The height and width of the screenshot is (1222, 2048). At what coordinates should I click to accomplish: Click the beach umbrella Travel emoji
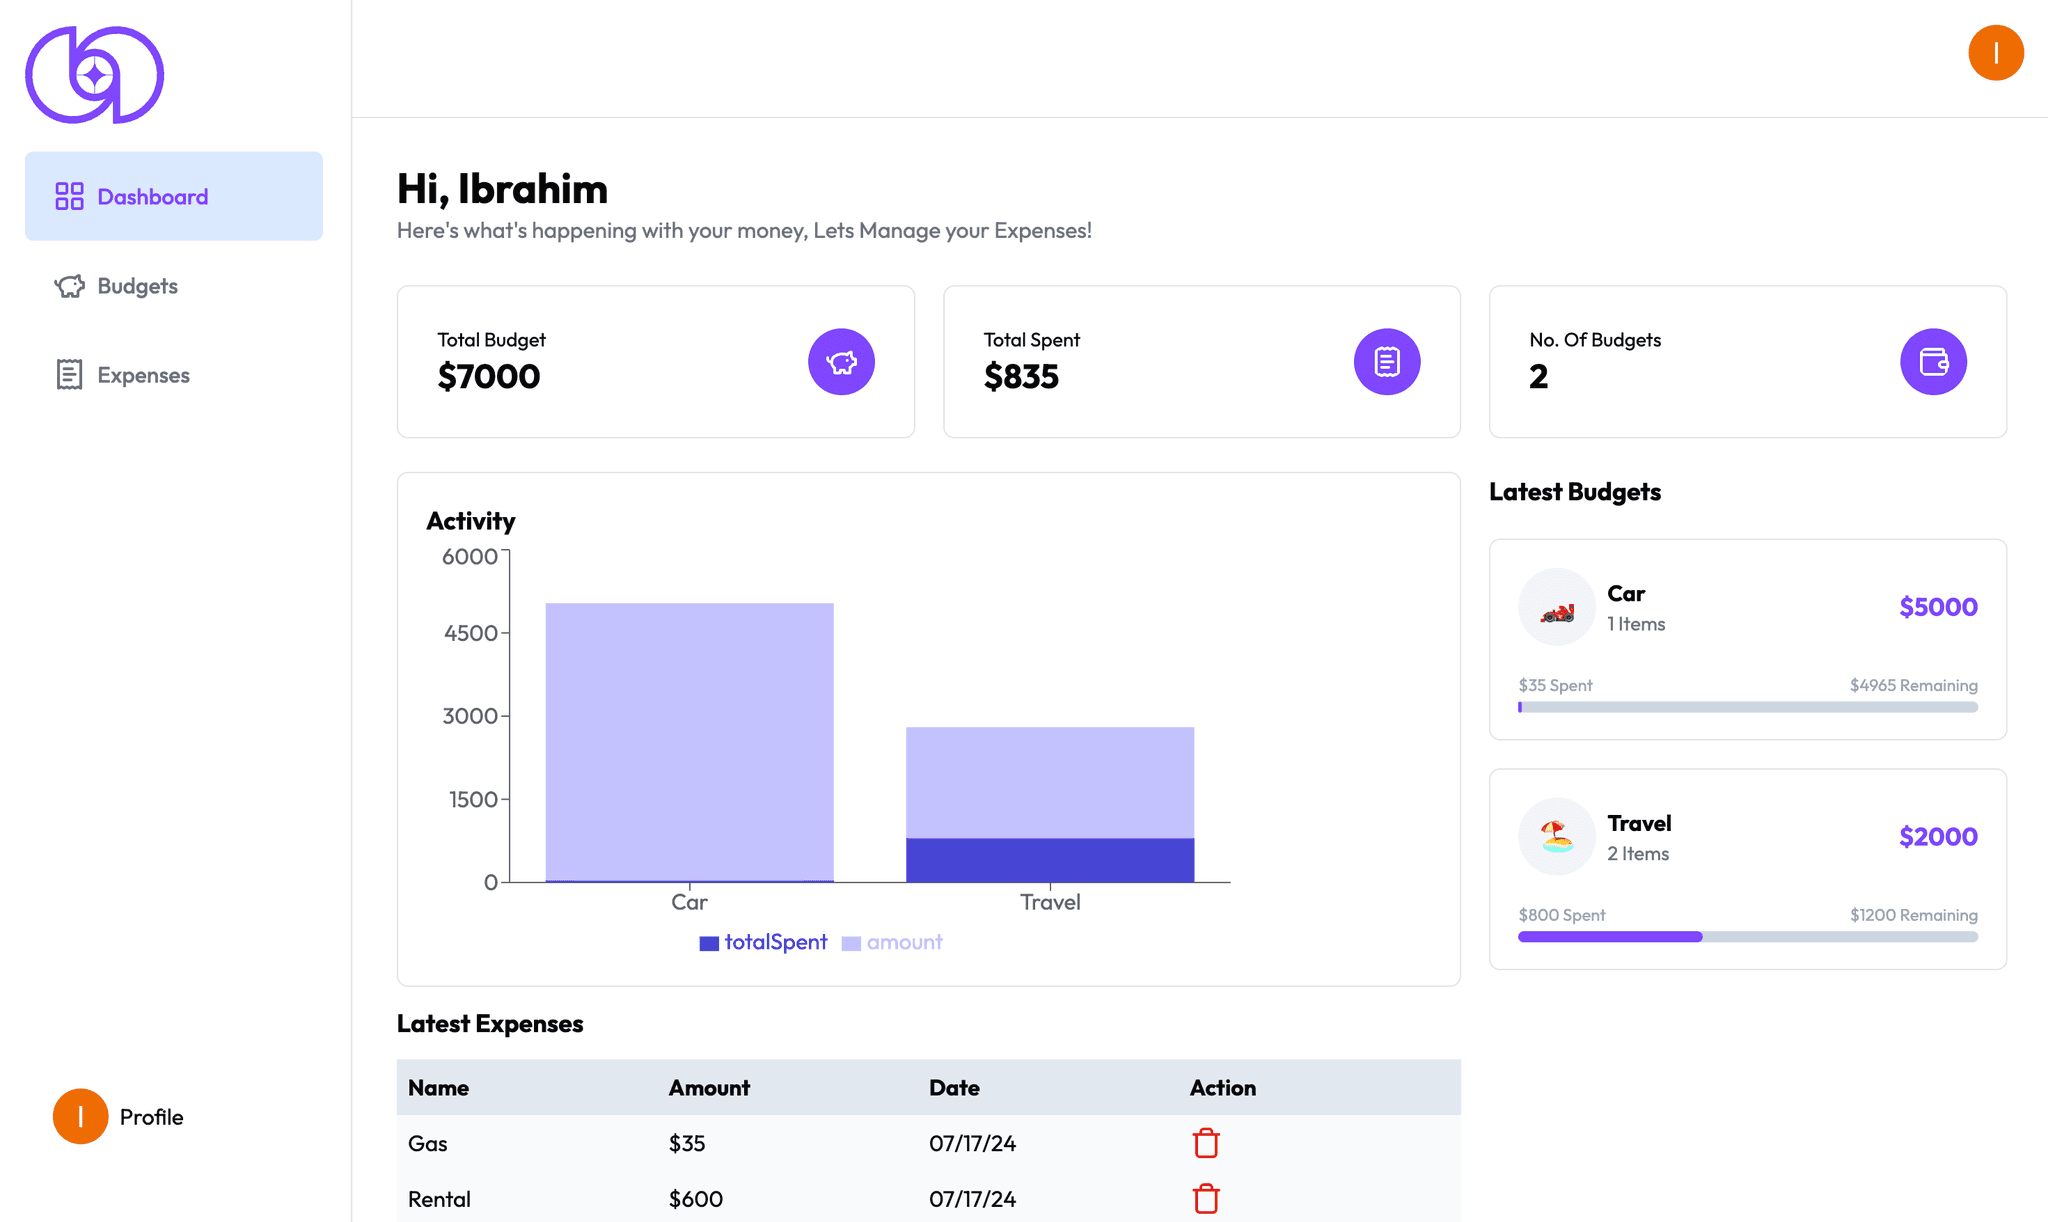click(x=1556, y=837)
